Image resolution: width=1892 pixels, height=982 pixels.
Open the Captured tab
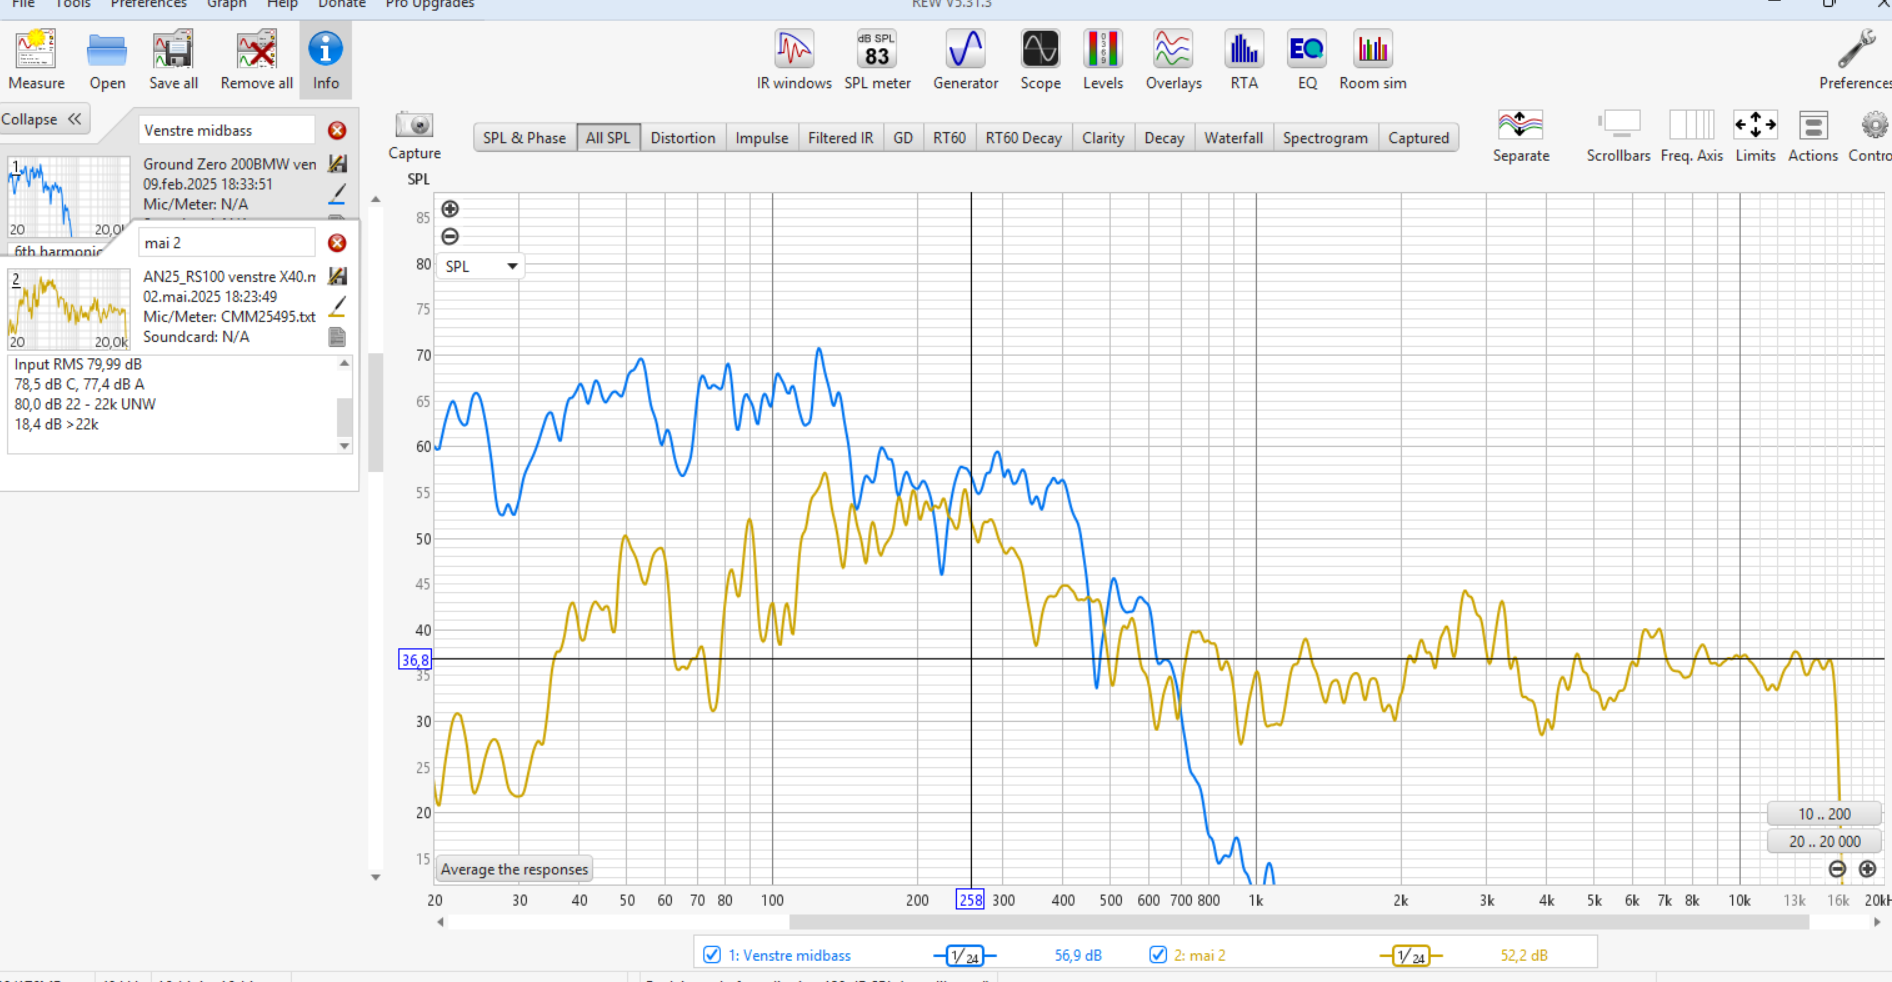pyautogui.click(x=1418, y=138)
